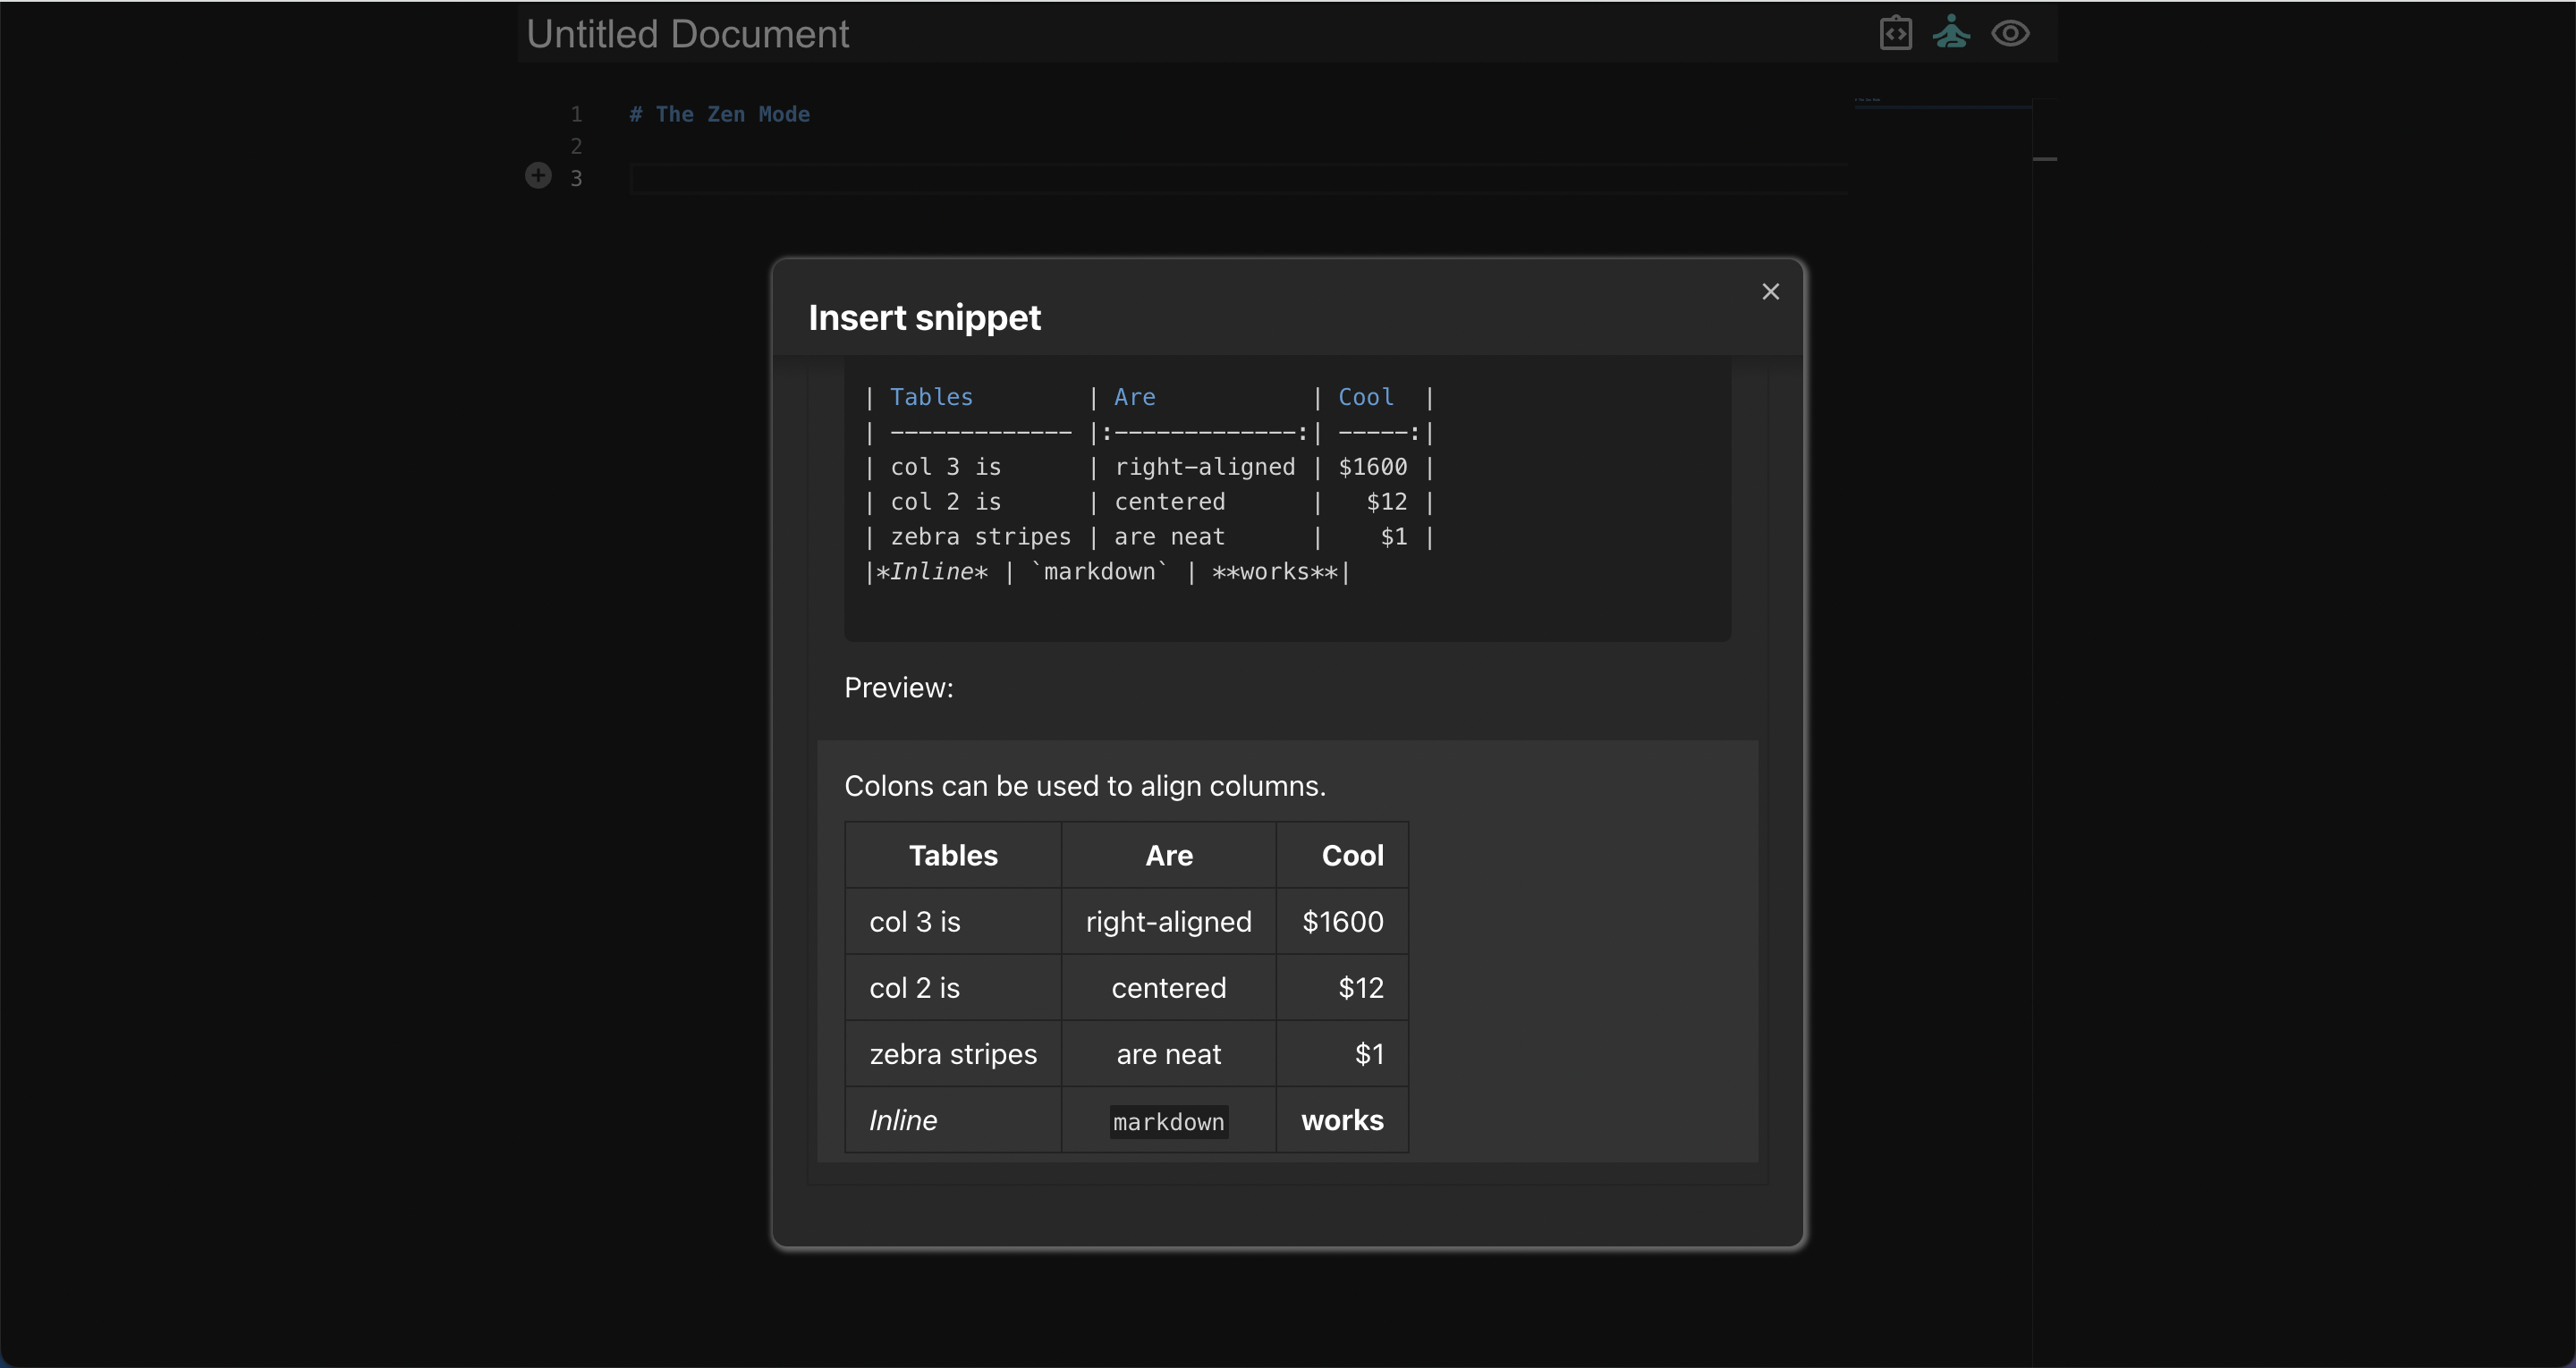Screen dimensions: 2576x1368
Task: Click the editor minimap scrollbar on the right
Action: [x=2044, y=160]
